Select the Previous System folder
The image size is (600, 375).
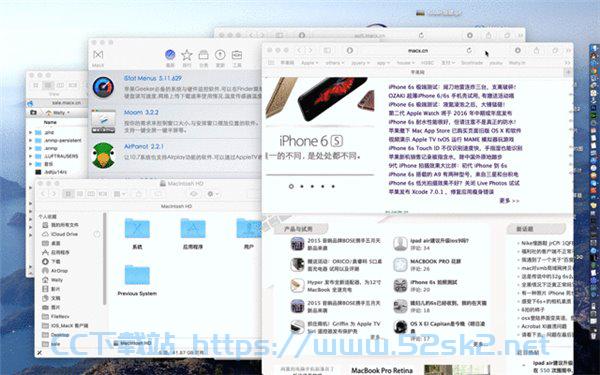point(137,280)
